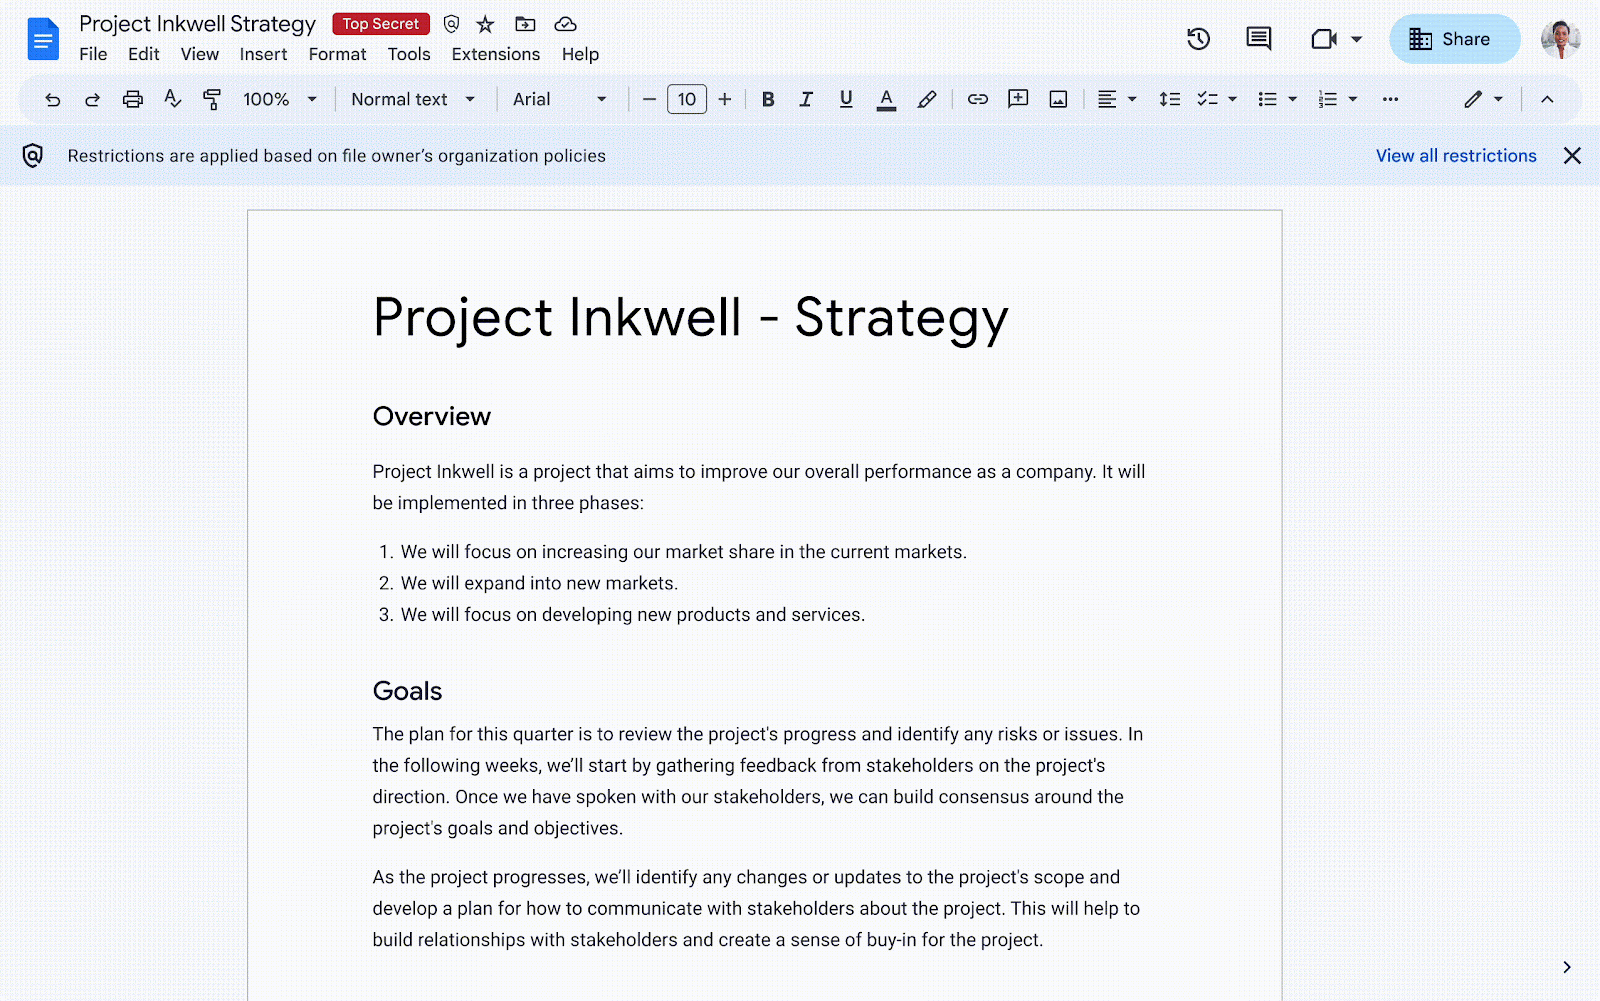
Task: Open the Editing mode pencil dropdown
Action: (x=1484, y=99)
